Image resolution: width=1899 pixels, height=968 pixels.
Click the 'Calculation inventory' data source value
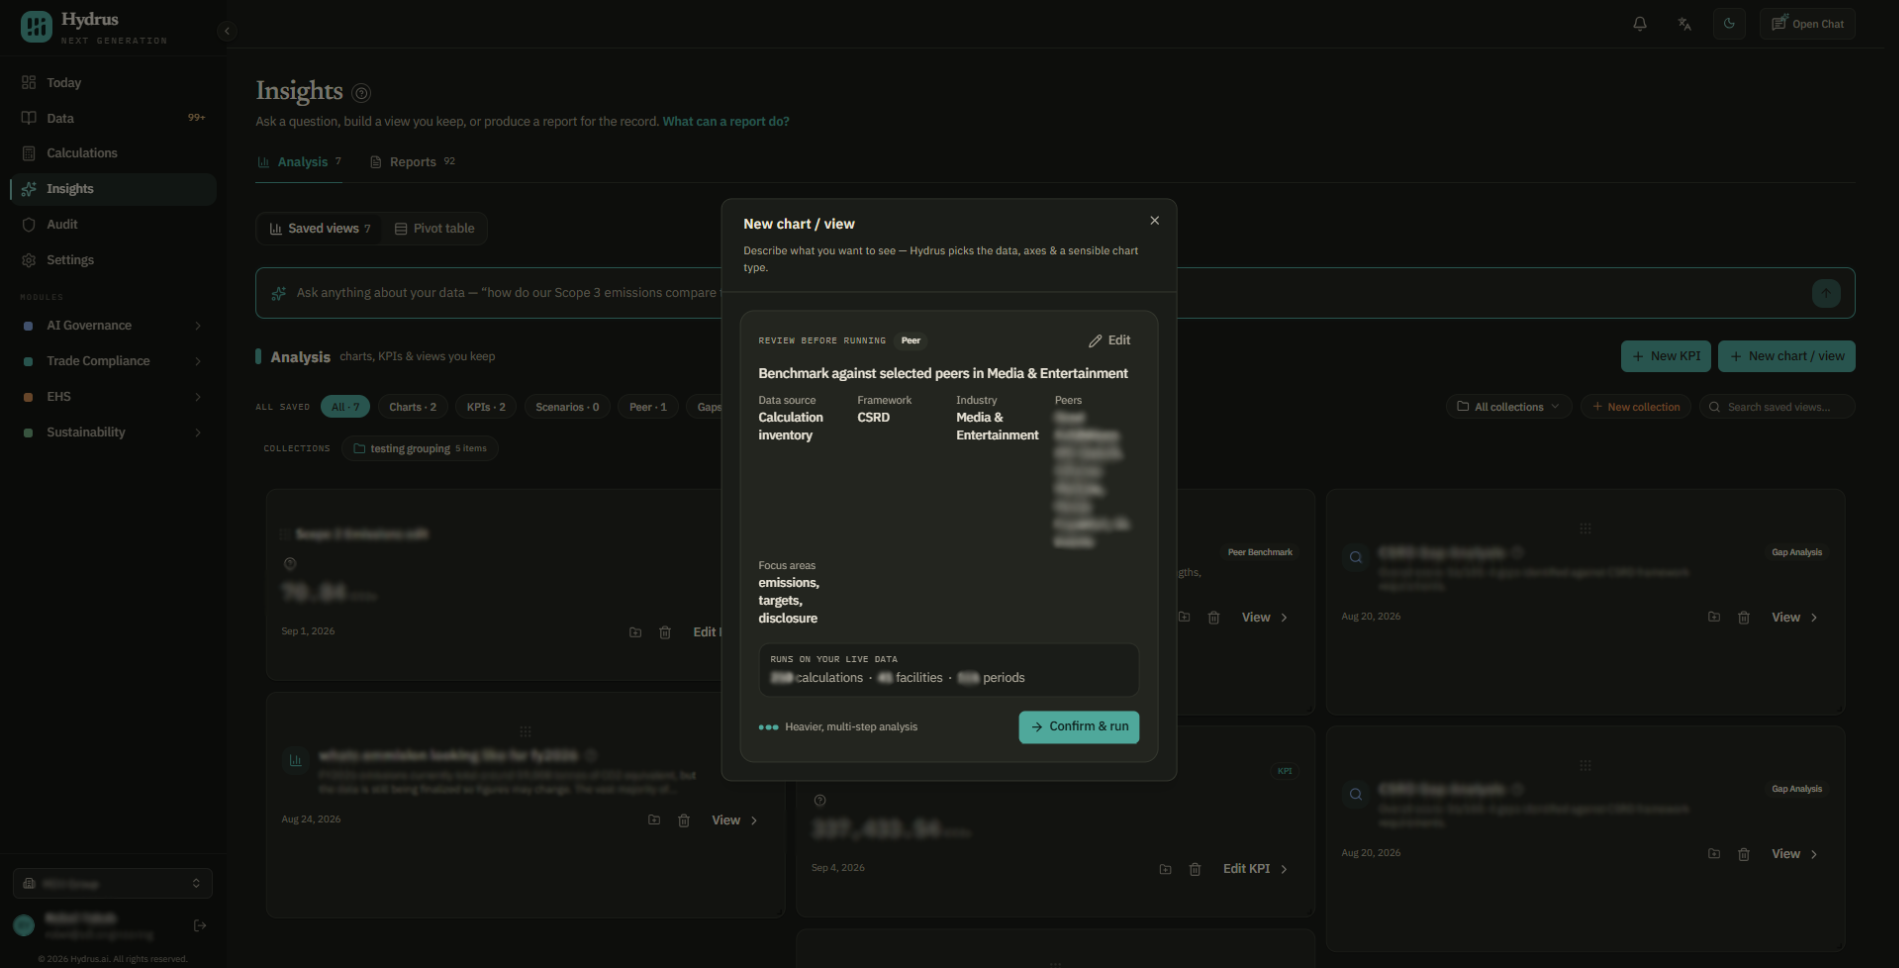(x=790, y=427)
